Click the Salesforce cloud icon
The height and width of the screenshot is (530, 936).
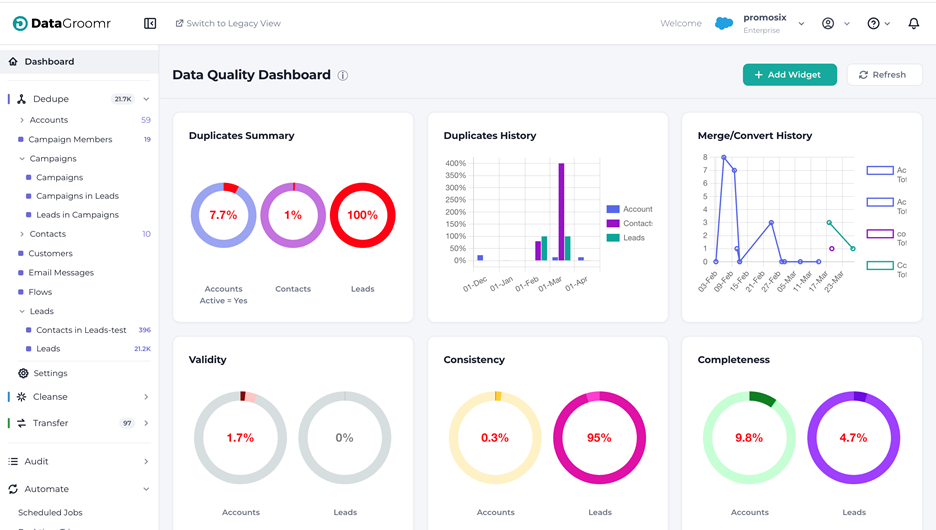click(723, 23)
